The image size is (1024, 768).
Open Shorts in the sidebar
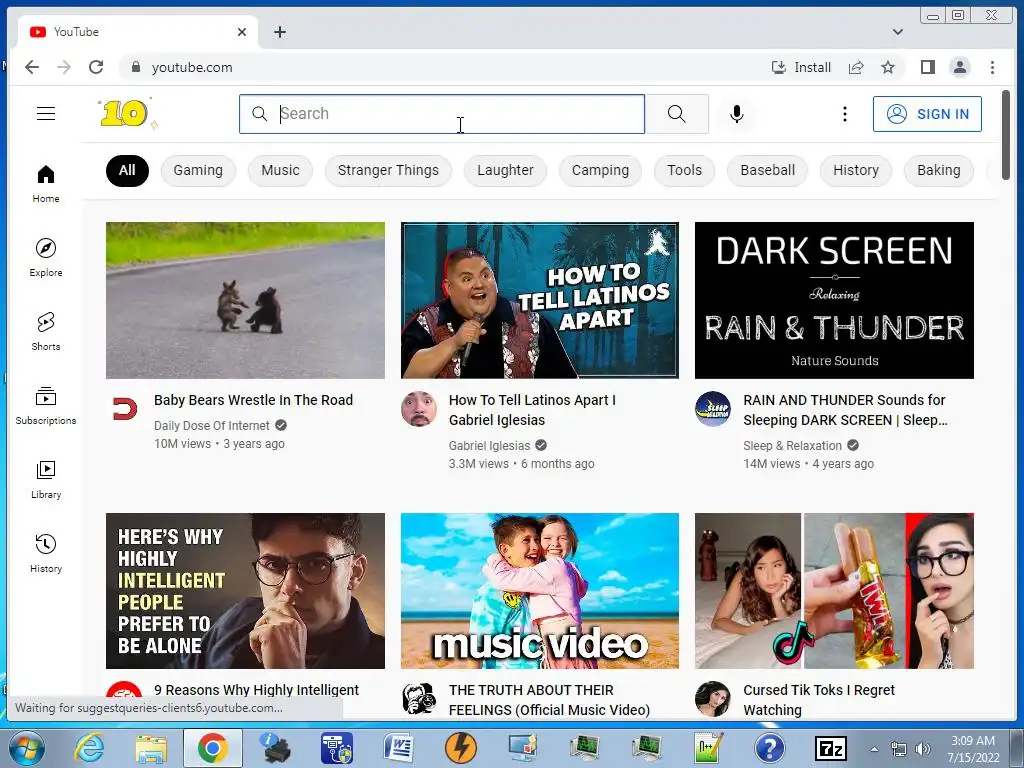(x=46, y=332)
